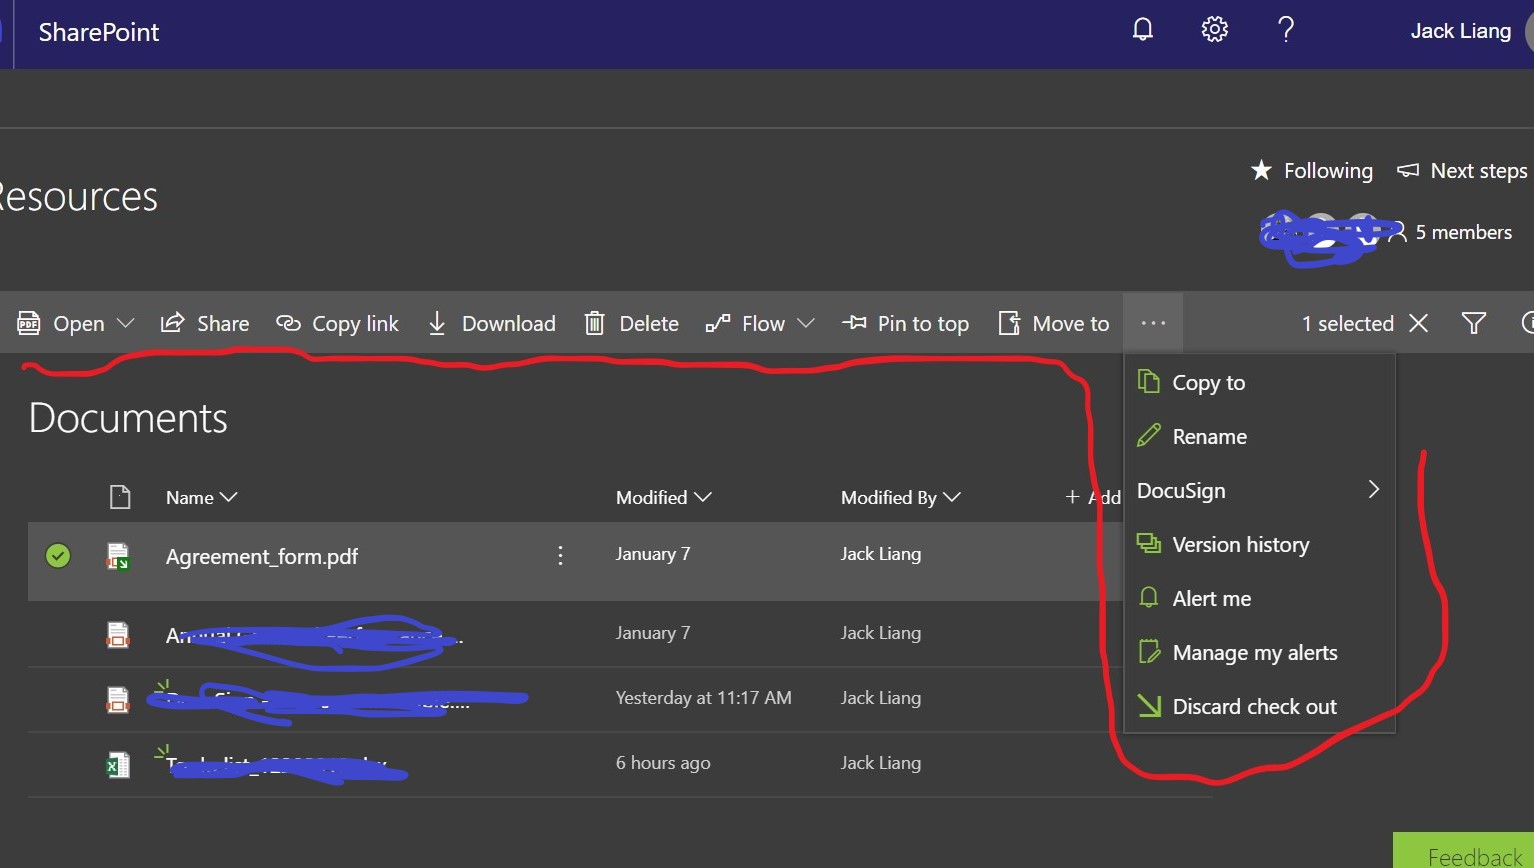Open the SharePoint home link
The height and width of the screenshot is (868, 1534).
(x=99, y=32)
